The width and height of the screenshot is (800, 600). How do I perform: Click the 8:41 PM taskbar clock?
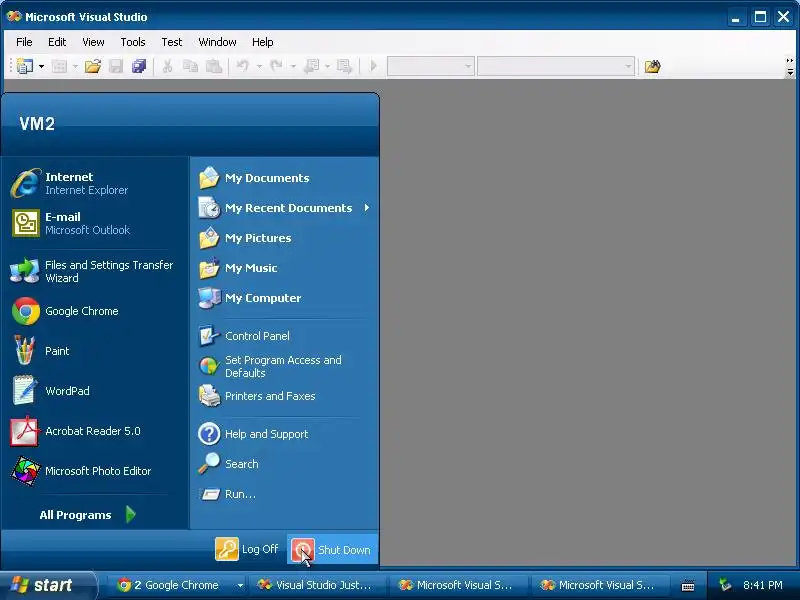click(x=763, y=585)
